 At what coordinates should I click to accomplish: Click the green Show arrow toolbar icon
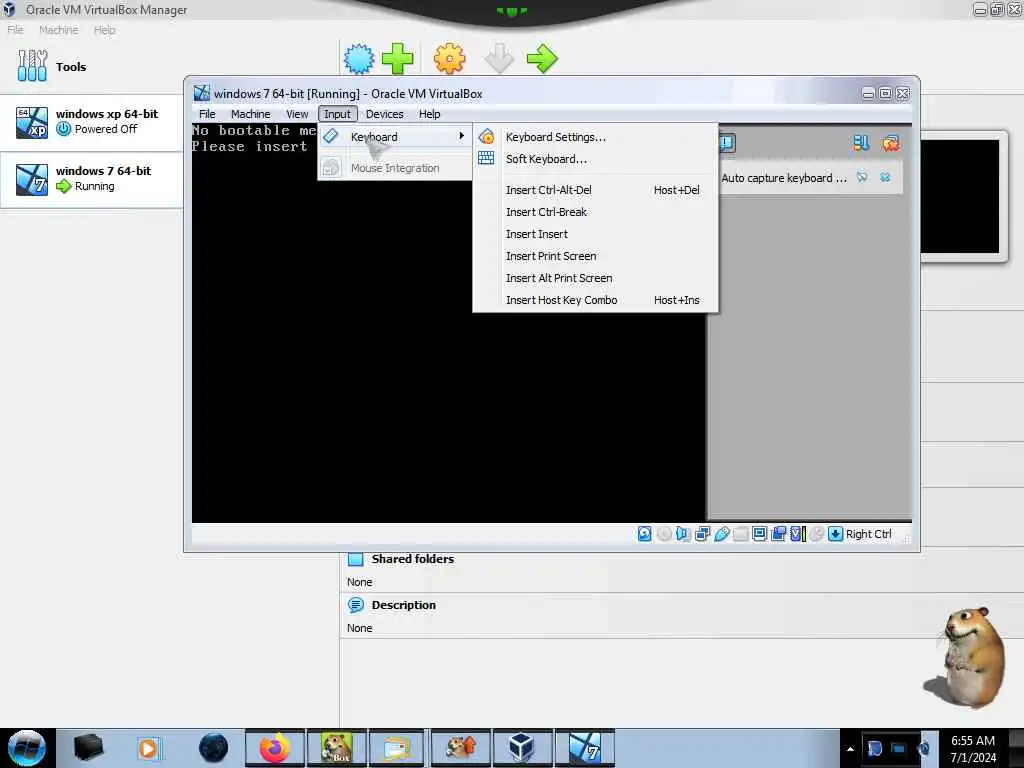tap(542, 59)
